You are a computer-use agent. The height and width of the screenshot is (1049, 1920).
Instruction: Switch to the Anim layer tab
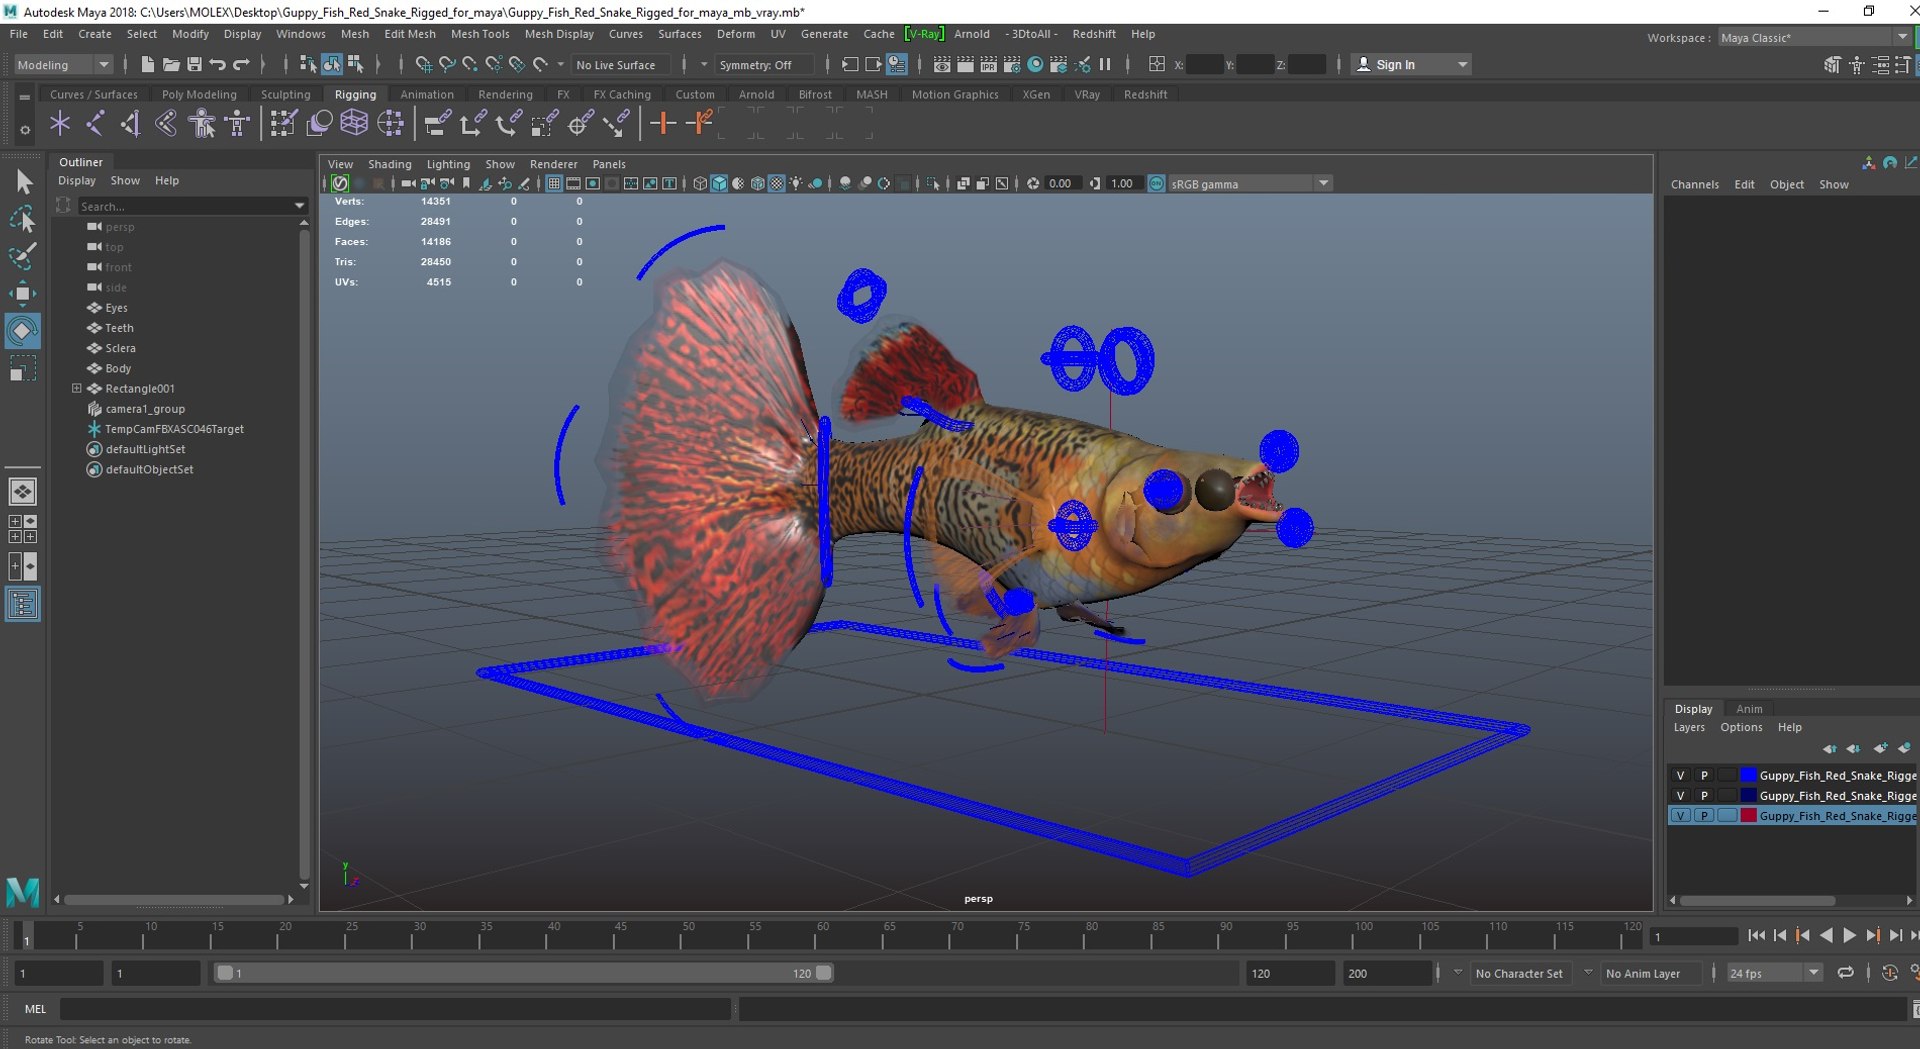point(1749,709)
